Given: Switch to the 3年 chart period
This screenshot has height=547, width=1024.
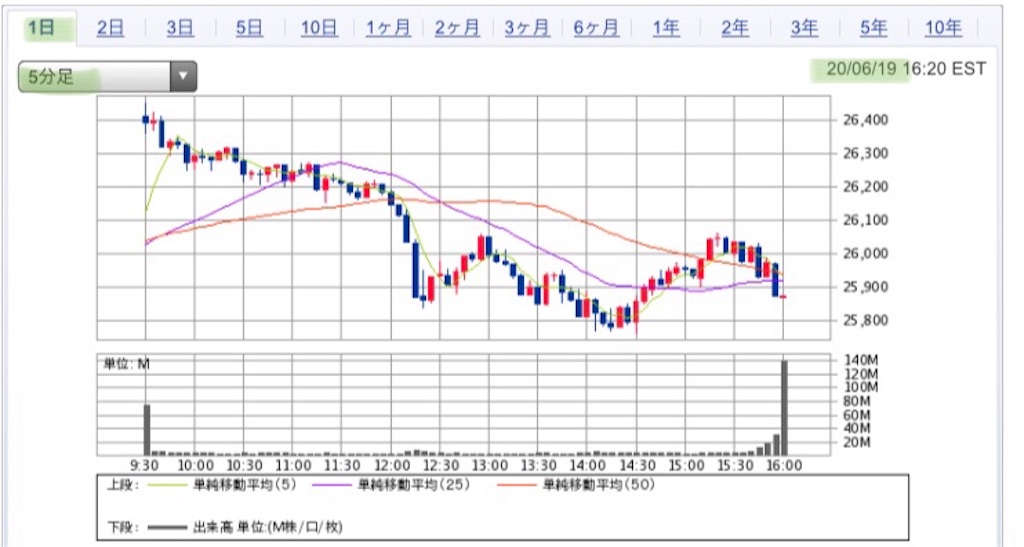Looking at the screenshot, I should [804, 28].
